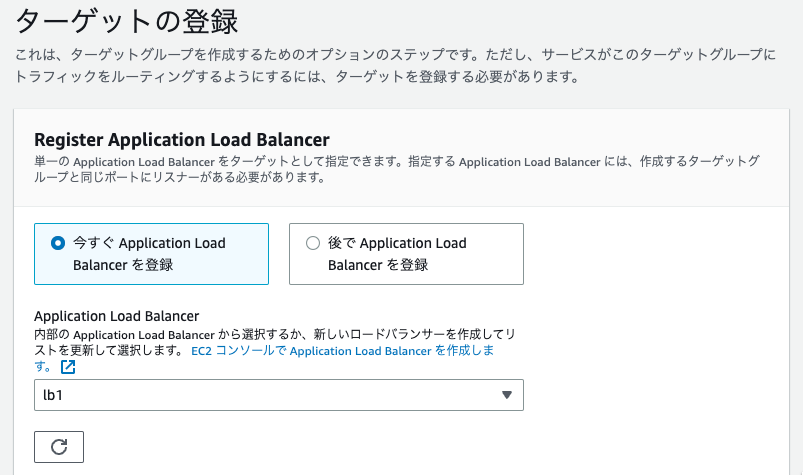Click the selected value lb1 in the dropdown

click(x=53, y=395)
